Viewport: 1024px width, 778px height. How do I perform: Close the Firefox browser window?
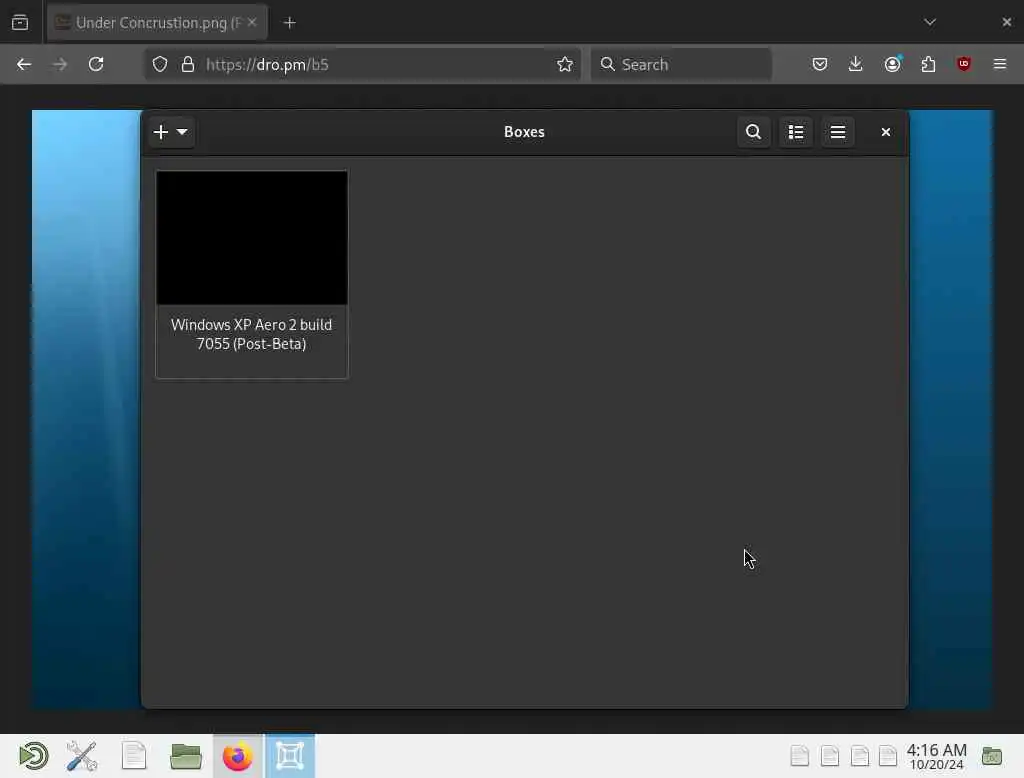point(1006,22)
